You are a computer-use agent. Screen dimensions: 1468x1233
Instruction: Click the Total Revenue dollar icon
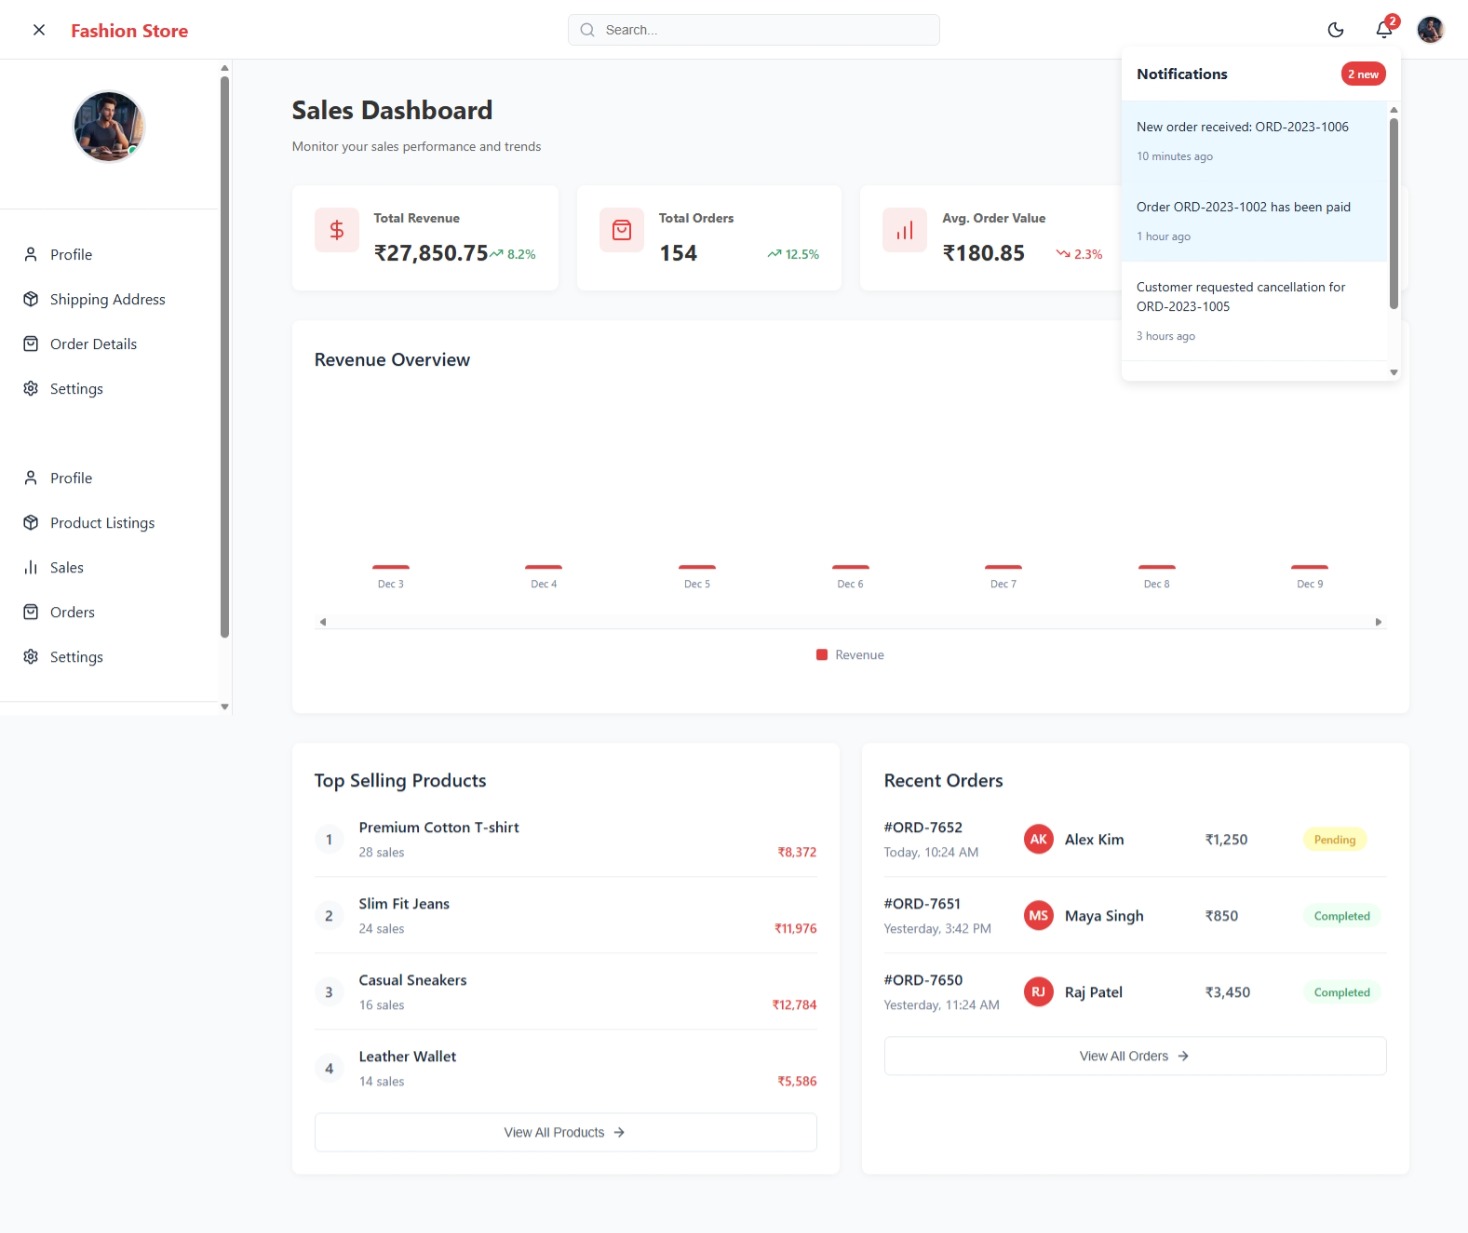pos(337,230)
